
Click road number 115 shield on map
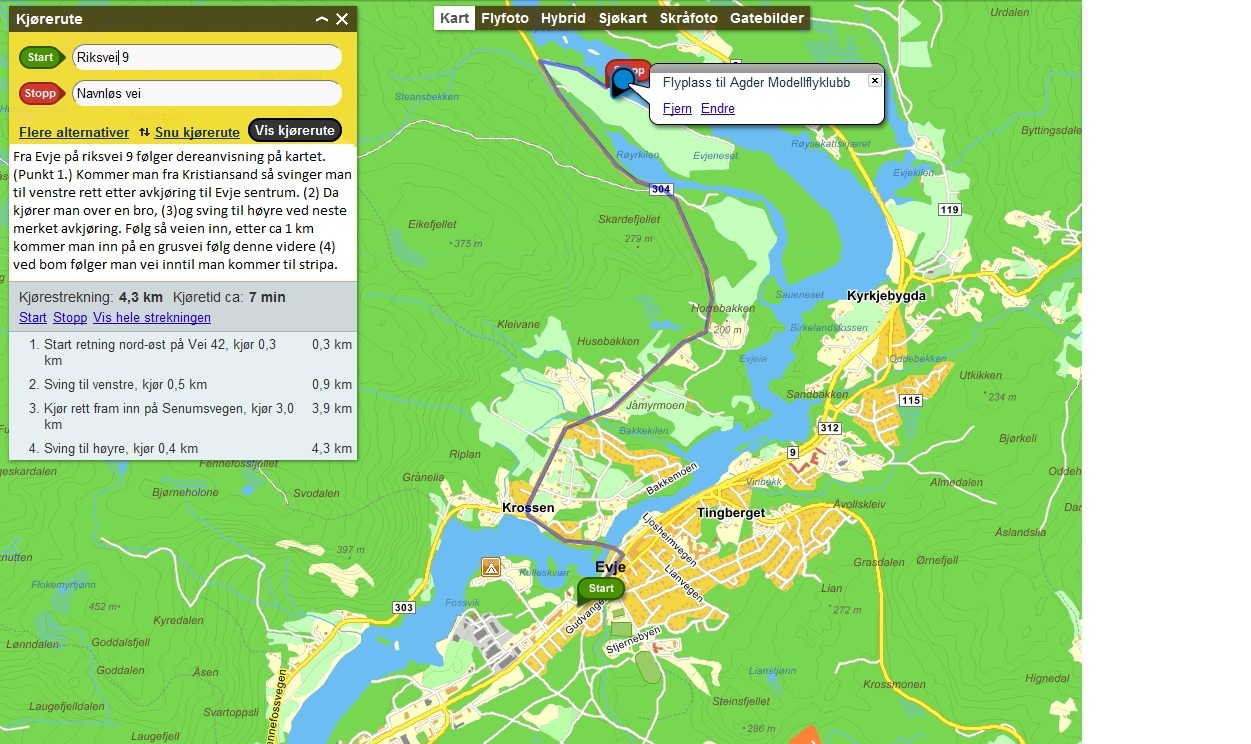910,400
